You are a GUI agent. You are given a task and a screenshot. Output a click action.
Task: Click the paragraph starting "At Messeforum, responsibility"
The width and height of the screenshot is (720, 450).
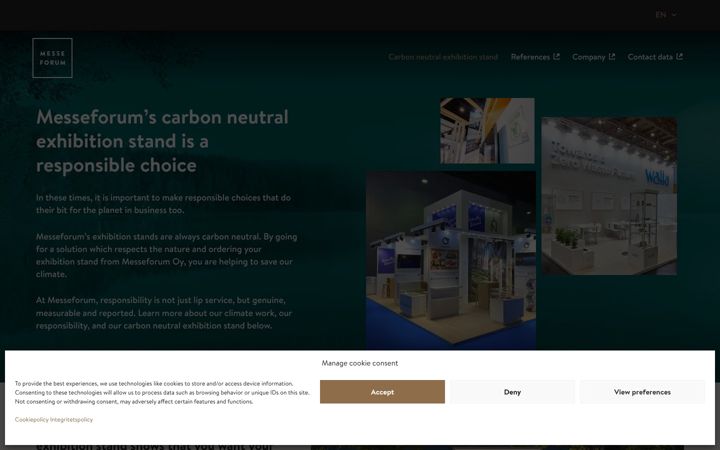point(164,313)
